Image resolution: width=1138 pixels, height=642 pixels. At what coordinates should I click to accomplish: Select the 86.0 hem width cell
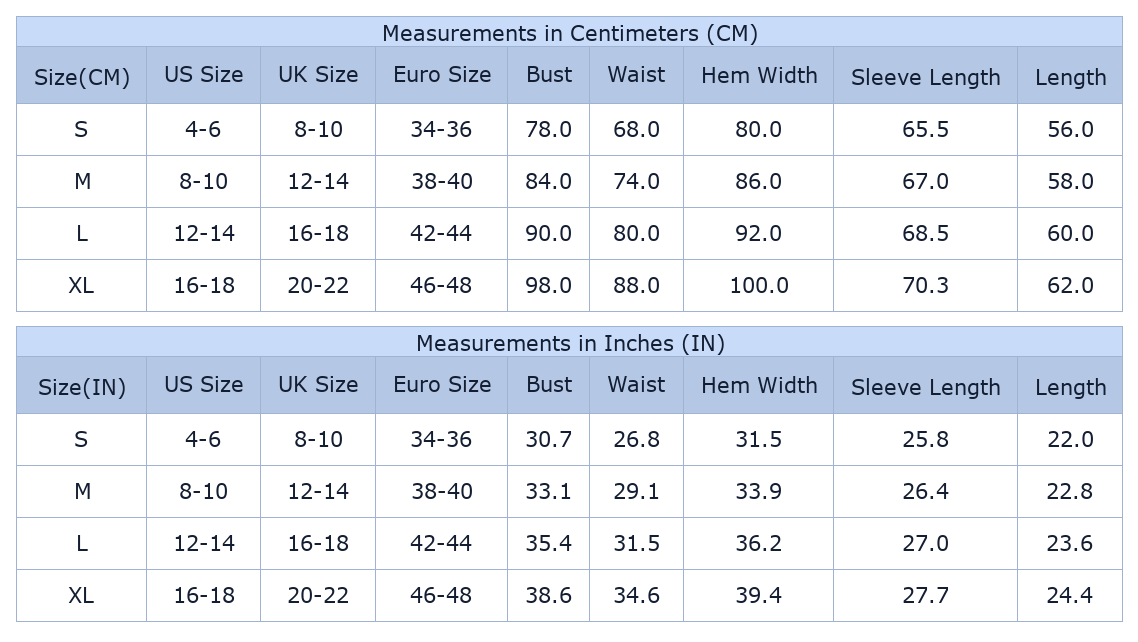(x=759, y=181)
